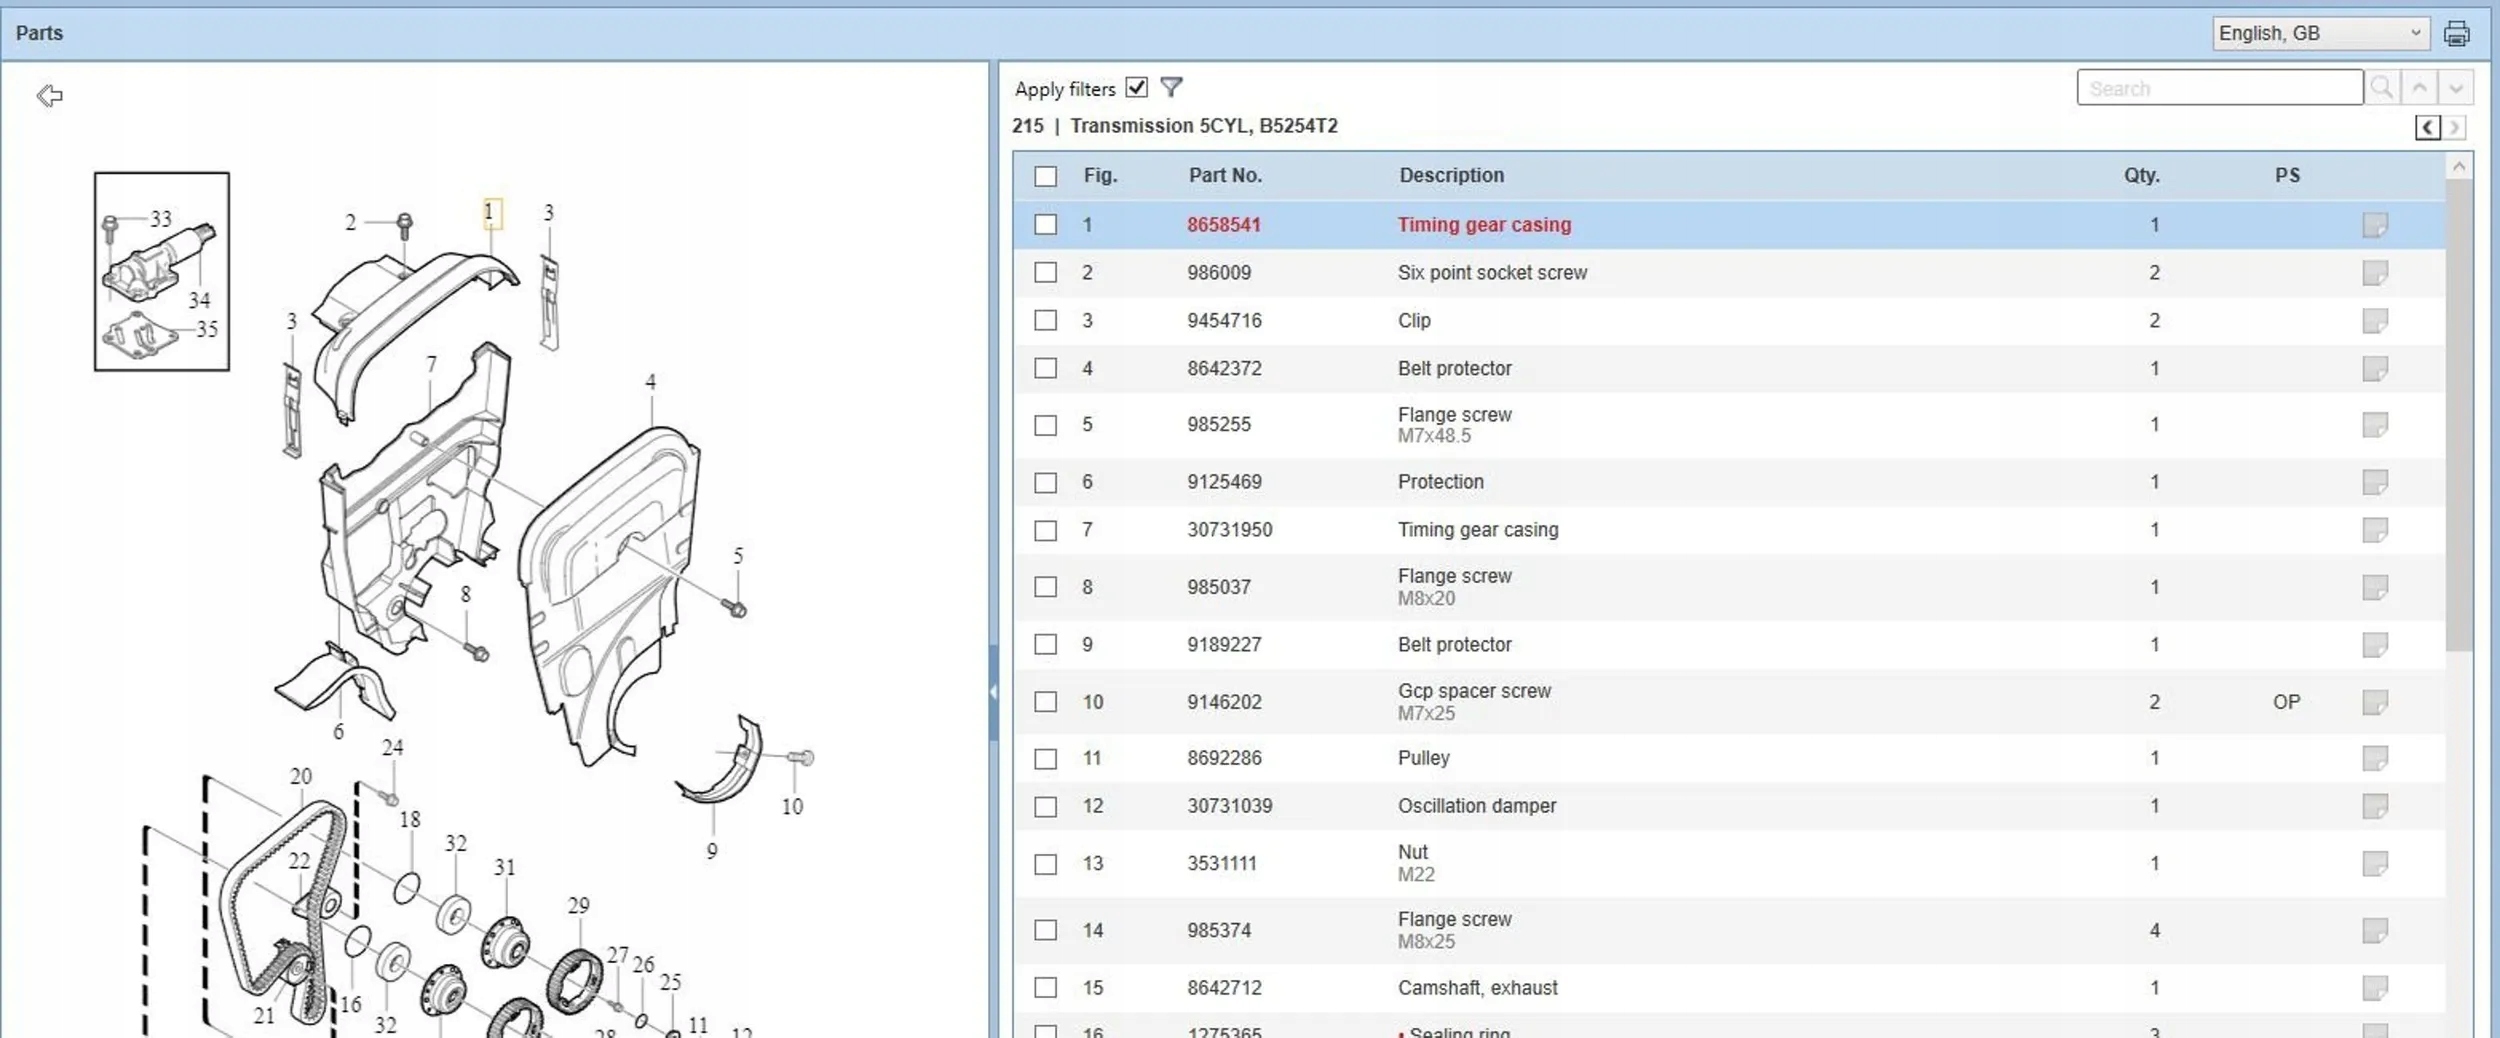The image size is (2500, 1038).
Task: Sort by Part No. column header
Action: pos(1225,176)
